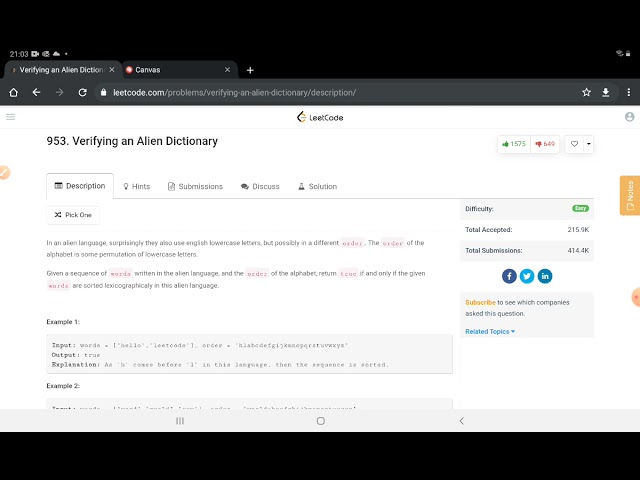Click the Example 1 code block

point(249,354)
